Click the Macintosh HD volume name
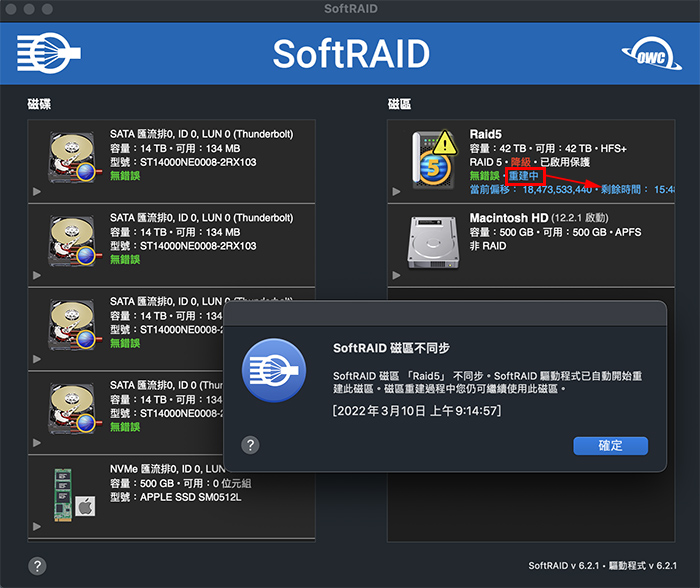 click(508, 218)
